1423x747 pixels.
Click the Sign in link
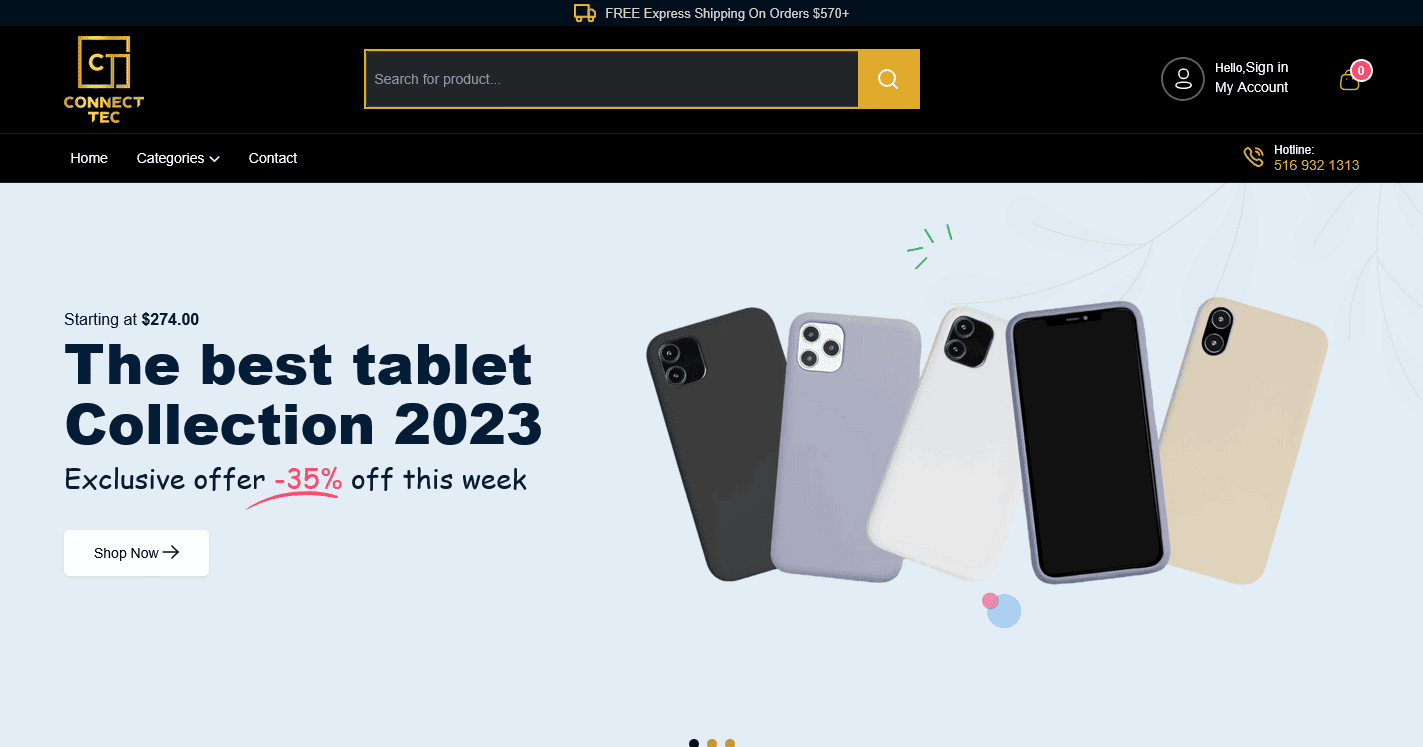1267,67
